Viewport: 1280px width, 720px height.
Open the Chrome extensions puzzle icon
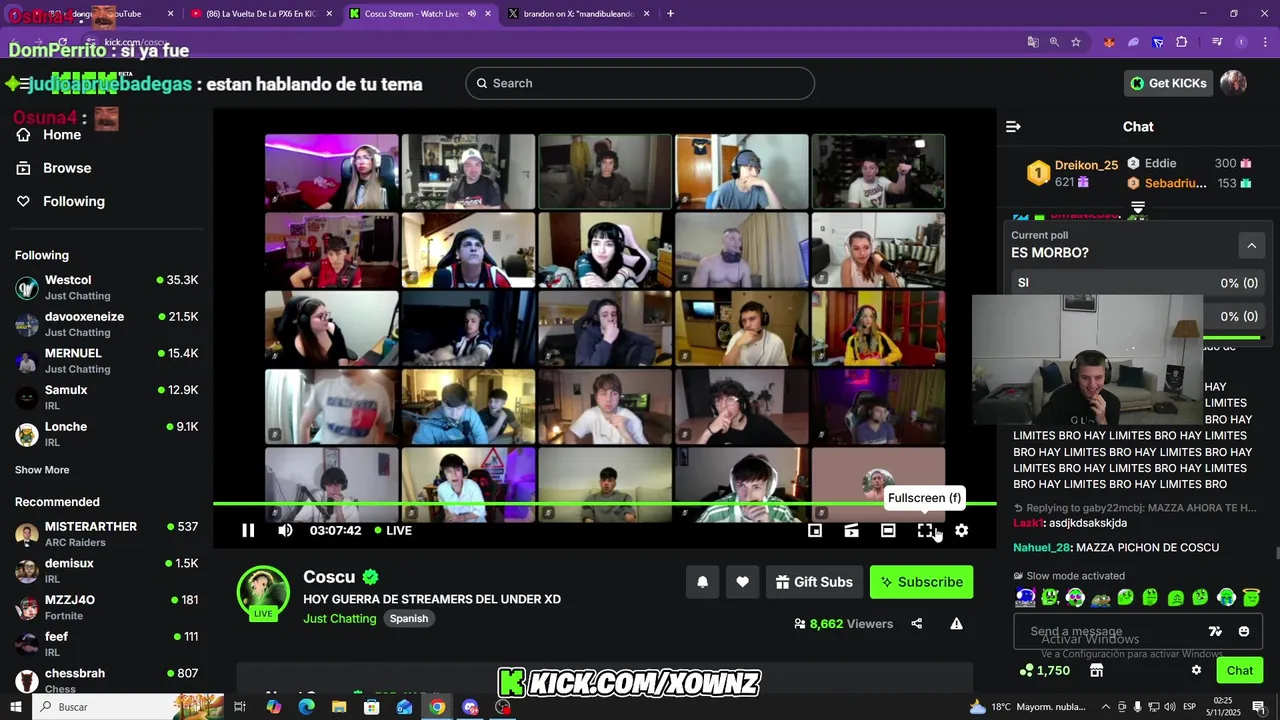pyautogui.click(x=1182, y=42)
